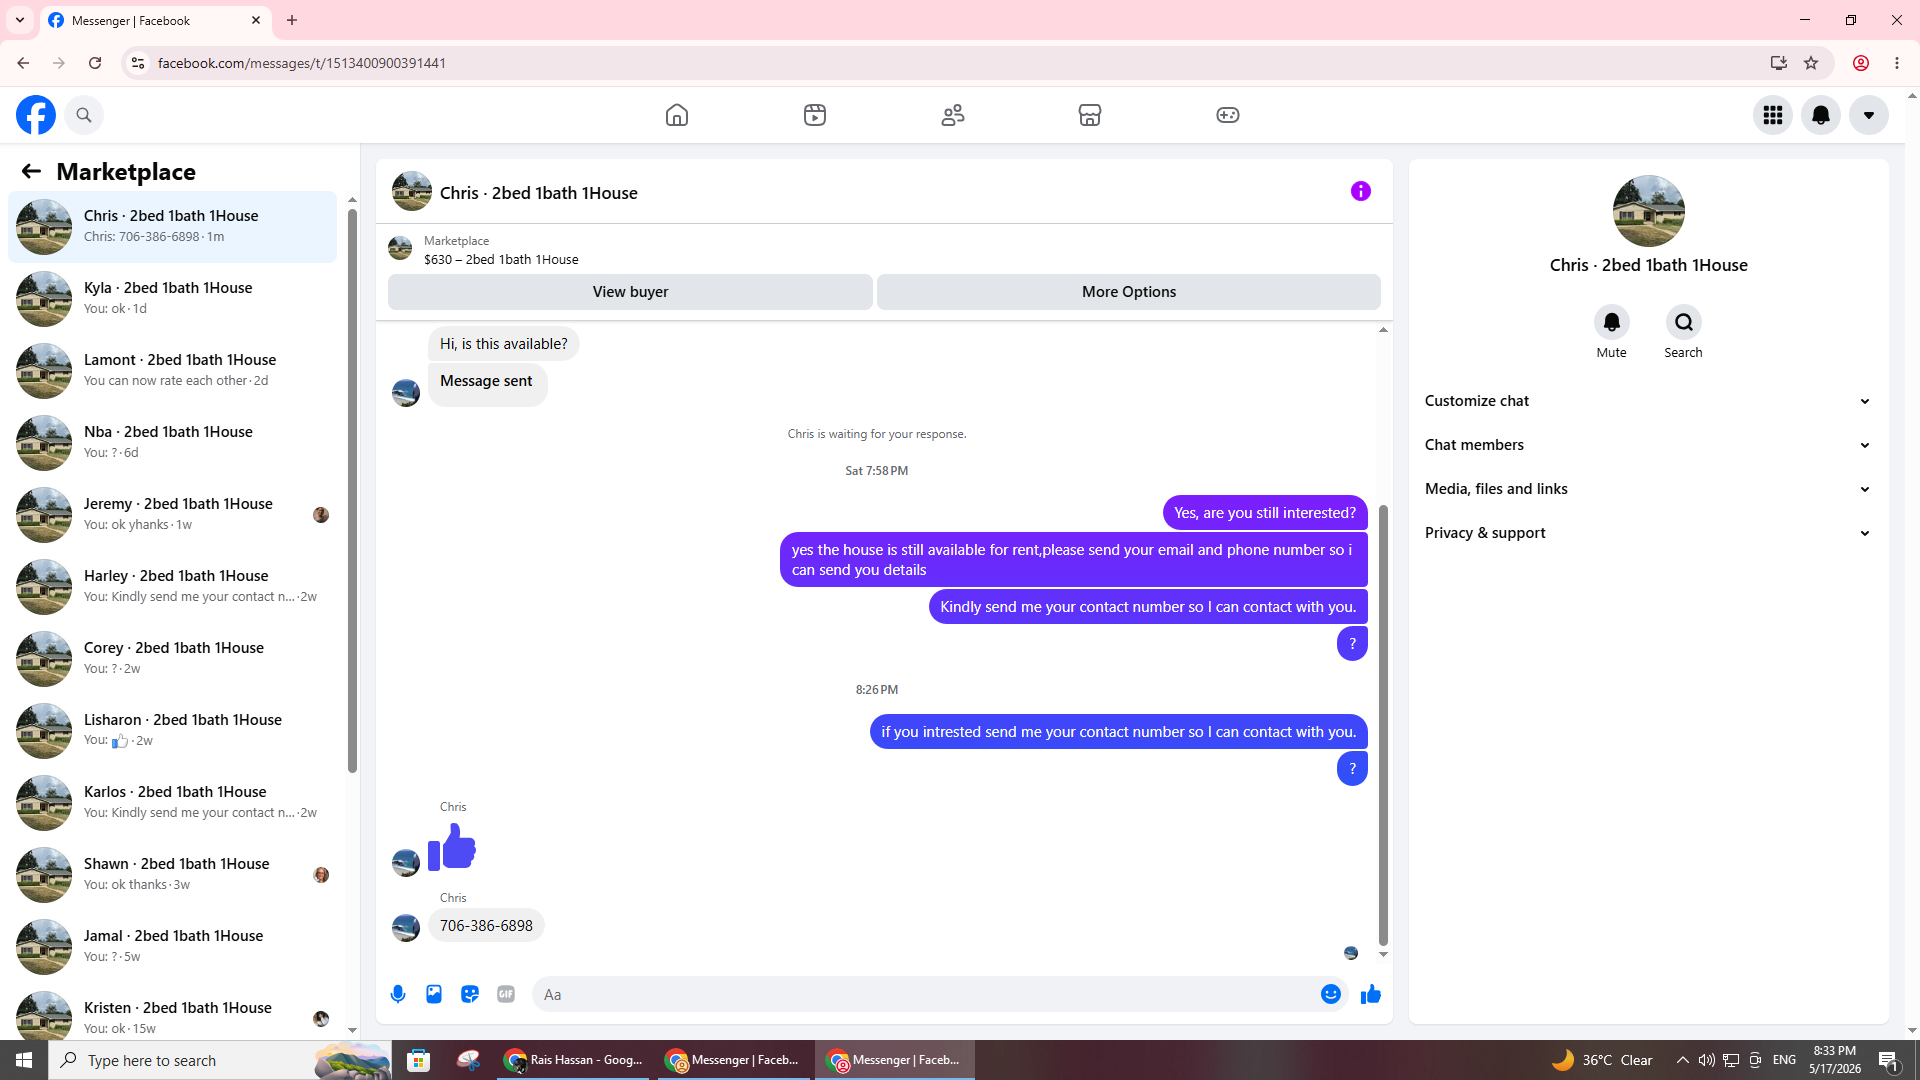Choose a GIF with the GIF icon
This screenshot has height=1080, width=1920.
tap(506, 994)
